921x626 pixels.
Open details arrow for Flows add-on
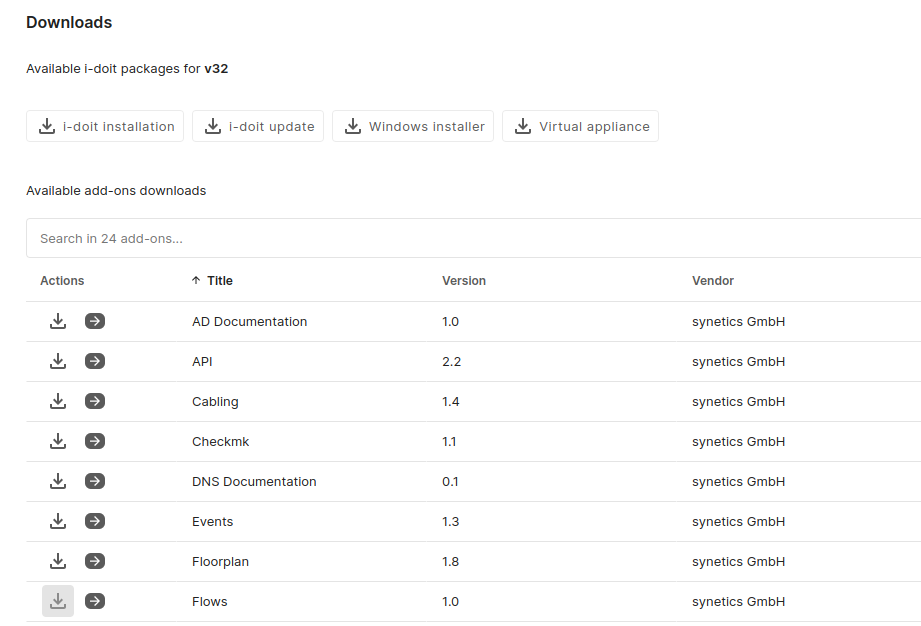95,601
